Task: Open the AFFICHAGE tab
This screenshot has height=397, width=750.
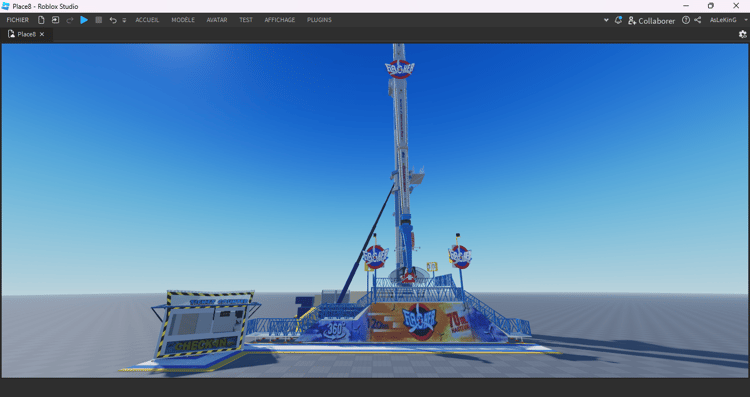Action: [x=280, y=20]
